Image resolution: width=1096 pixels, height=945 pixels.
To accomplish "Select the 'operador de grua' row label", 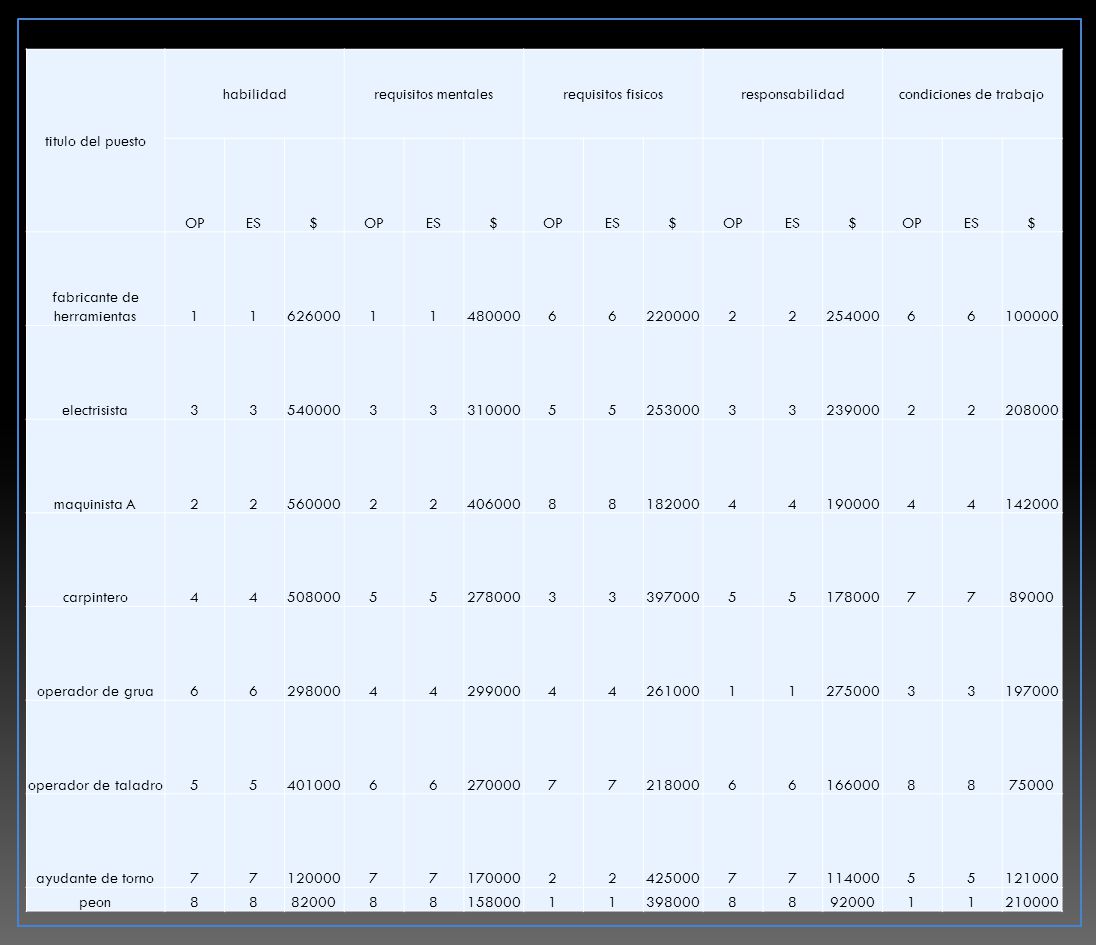I will 95,691.
